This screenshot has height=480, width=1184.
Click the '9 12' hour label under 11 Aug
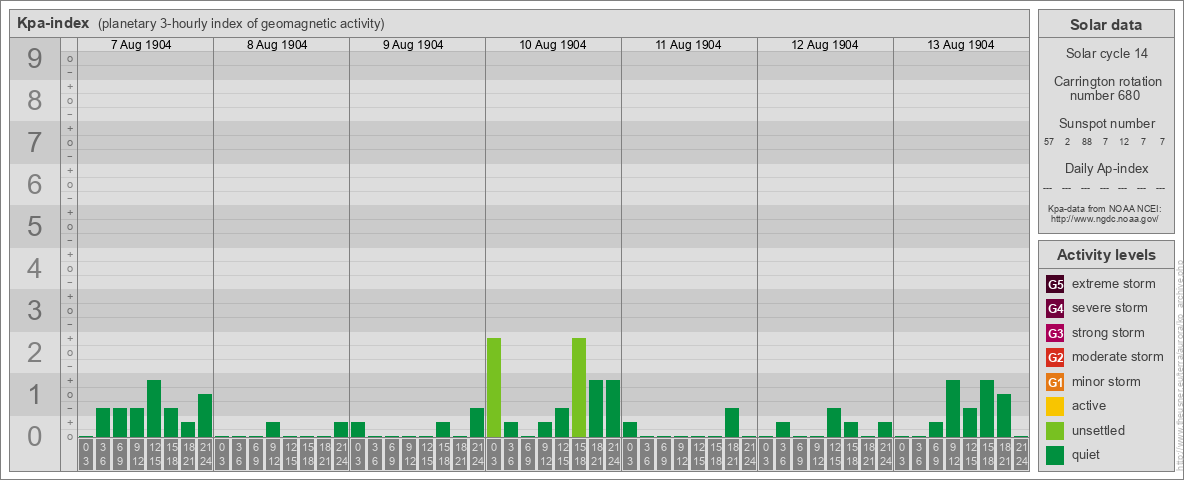(x=681, y=454)
